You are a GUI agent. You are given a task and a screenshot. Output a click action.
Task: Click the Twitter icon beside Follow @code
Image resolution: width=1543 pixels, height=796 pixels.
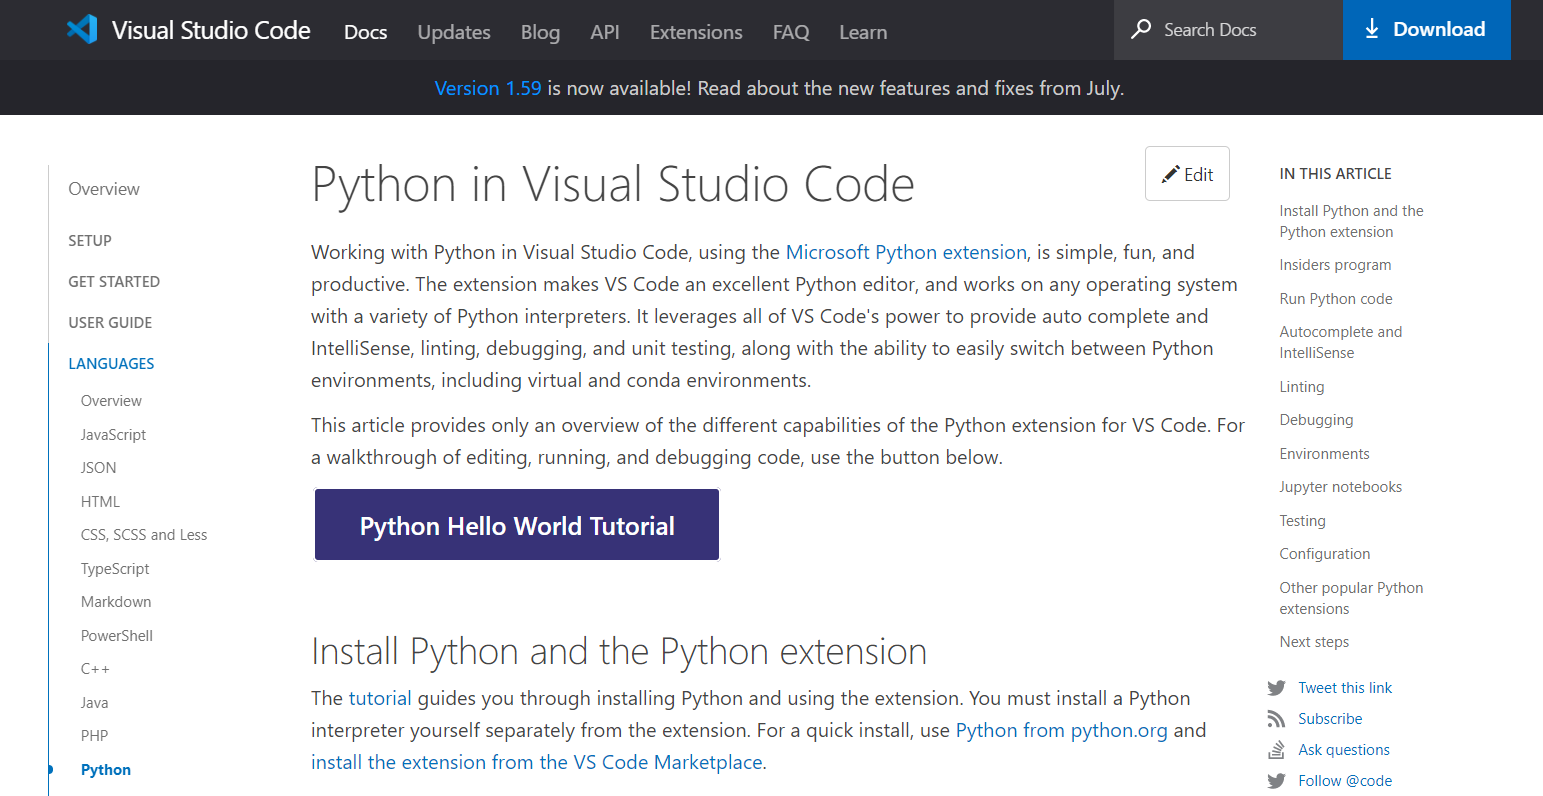(1276, 781)
